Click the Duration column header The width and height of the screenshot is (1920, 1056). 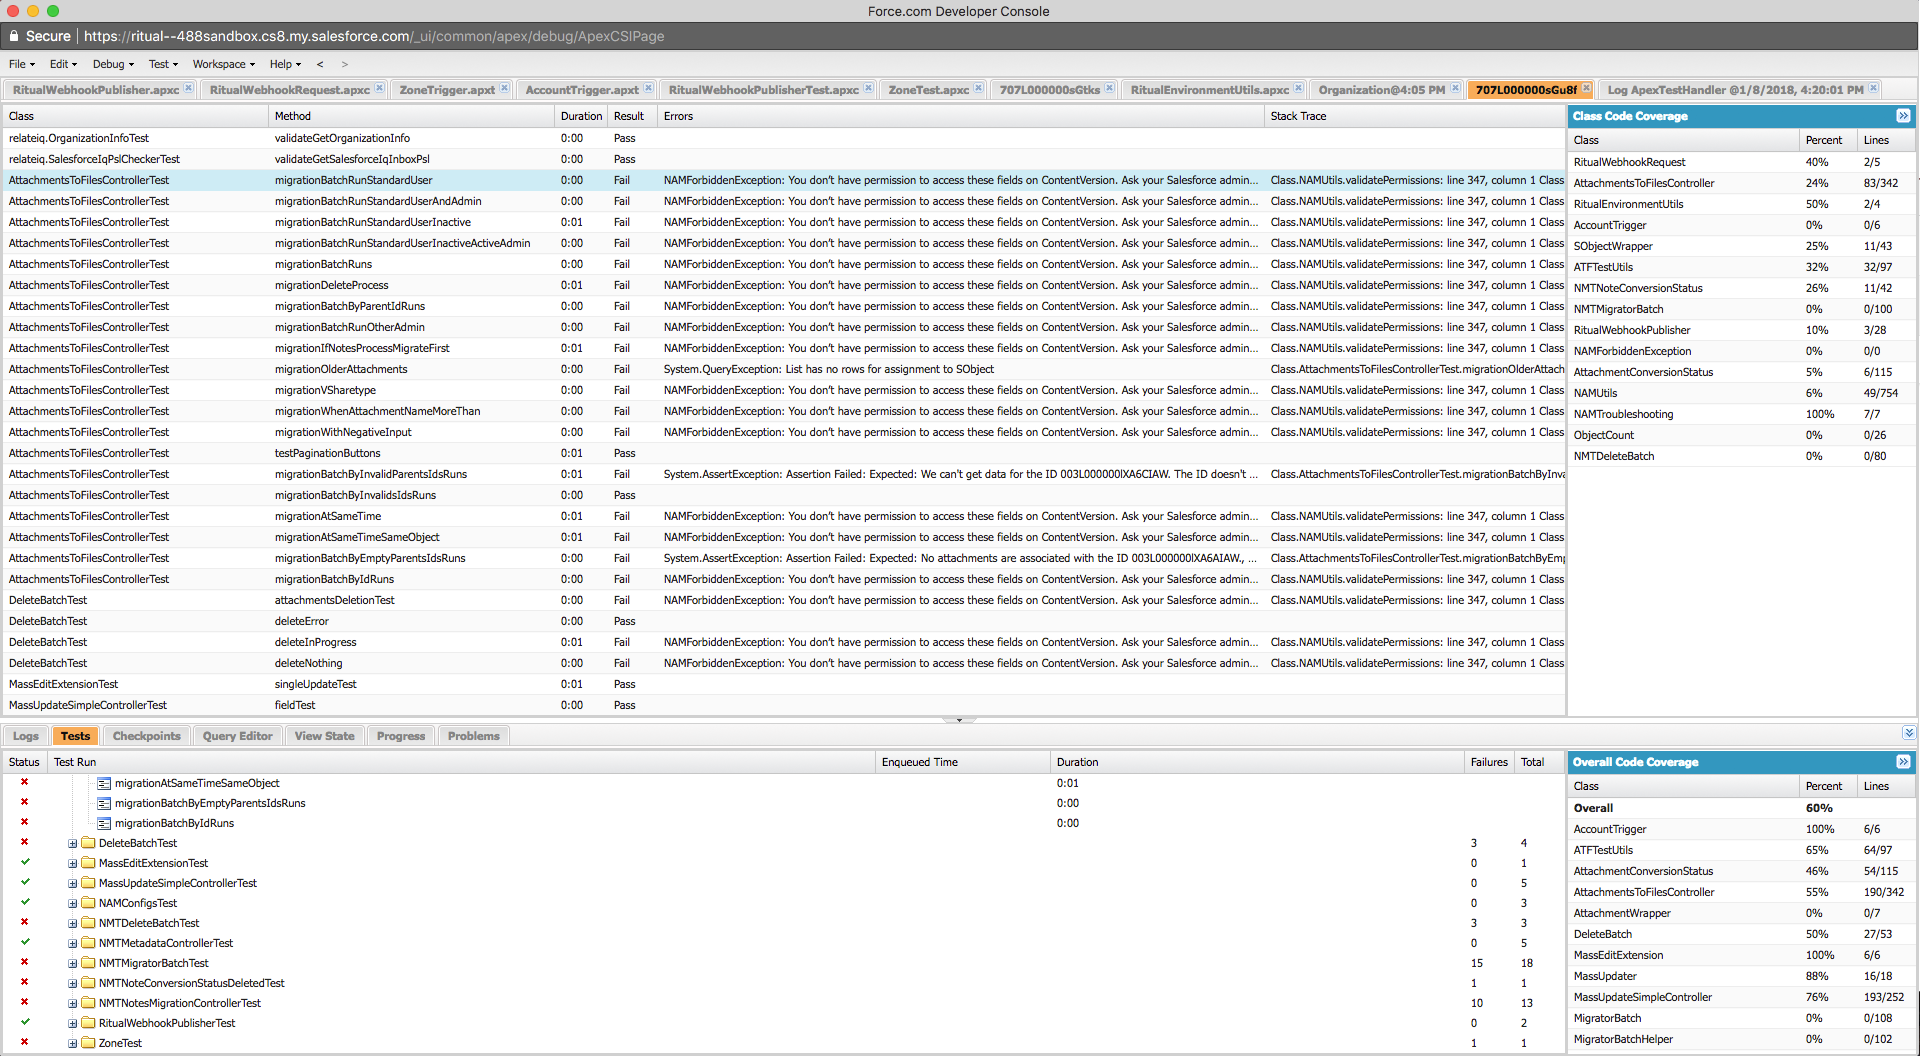tap(581, 116)
